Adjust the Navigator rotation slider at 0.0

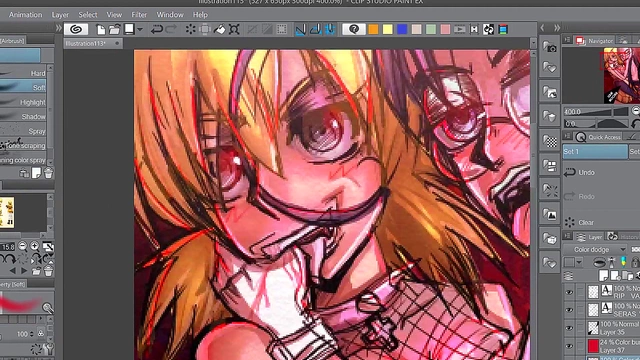point(596,123)
